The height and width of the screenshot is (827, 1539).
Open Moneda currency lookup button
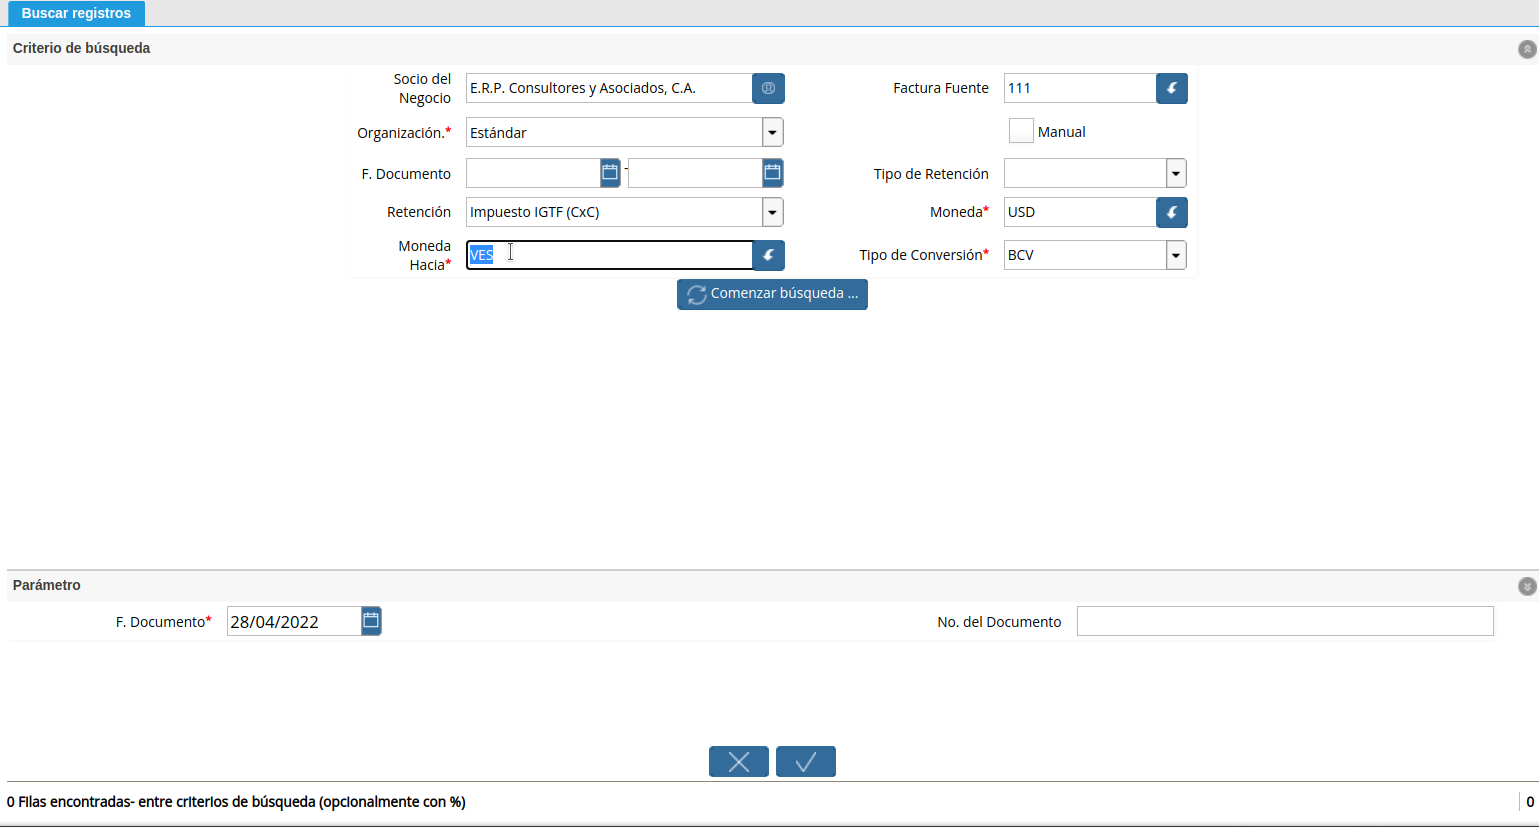pos(1172,212)
